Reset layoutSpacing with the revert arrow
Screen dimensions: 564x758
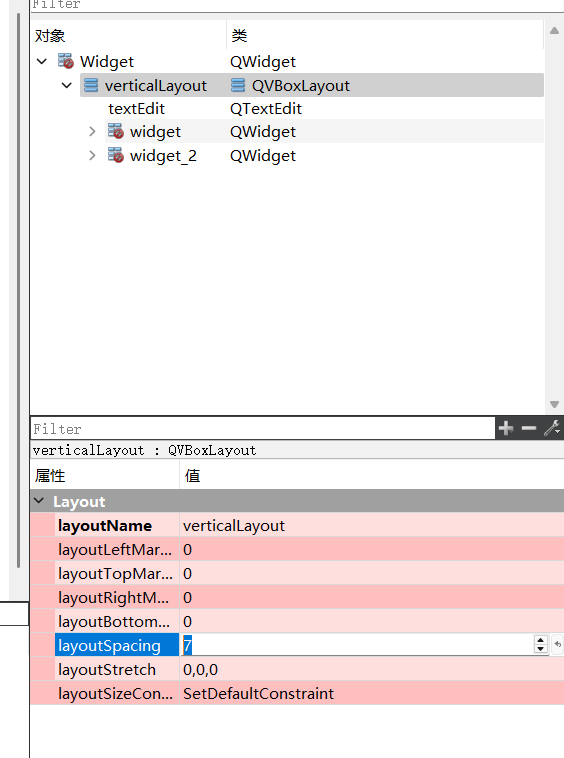[557, 644]
